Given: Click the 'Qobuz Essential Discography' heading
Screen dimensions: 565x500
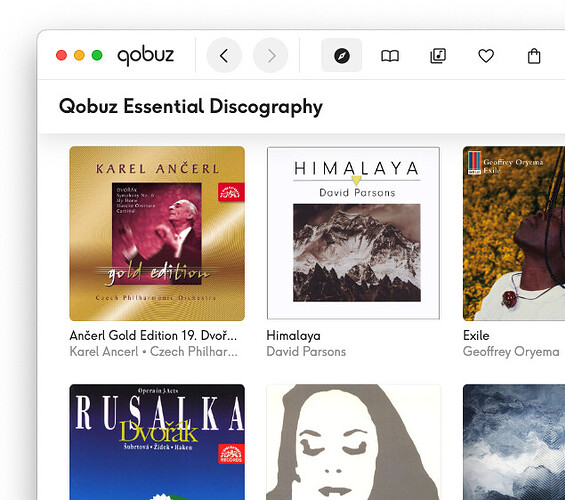Looking at the screenshot, I should coord(191,107).
